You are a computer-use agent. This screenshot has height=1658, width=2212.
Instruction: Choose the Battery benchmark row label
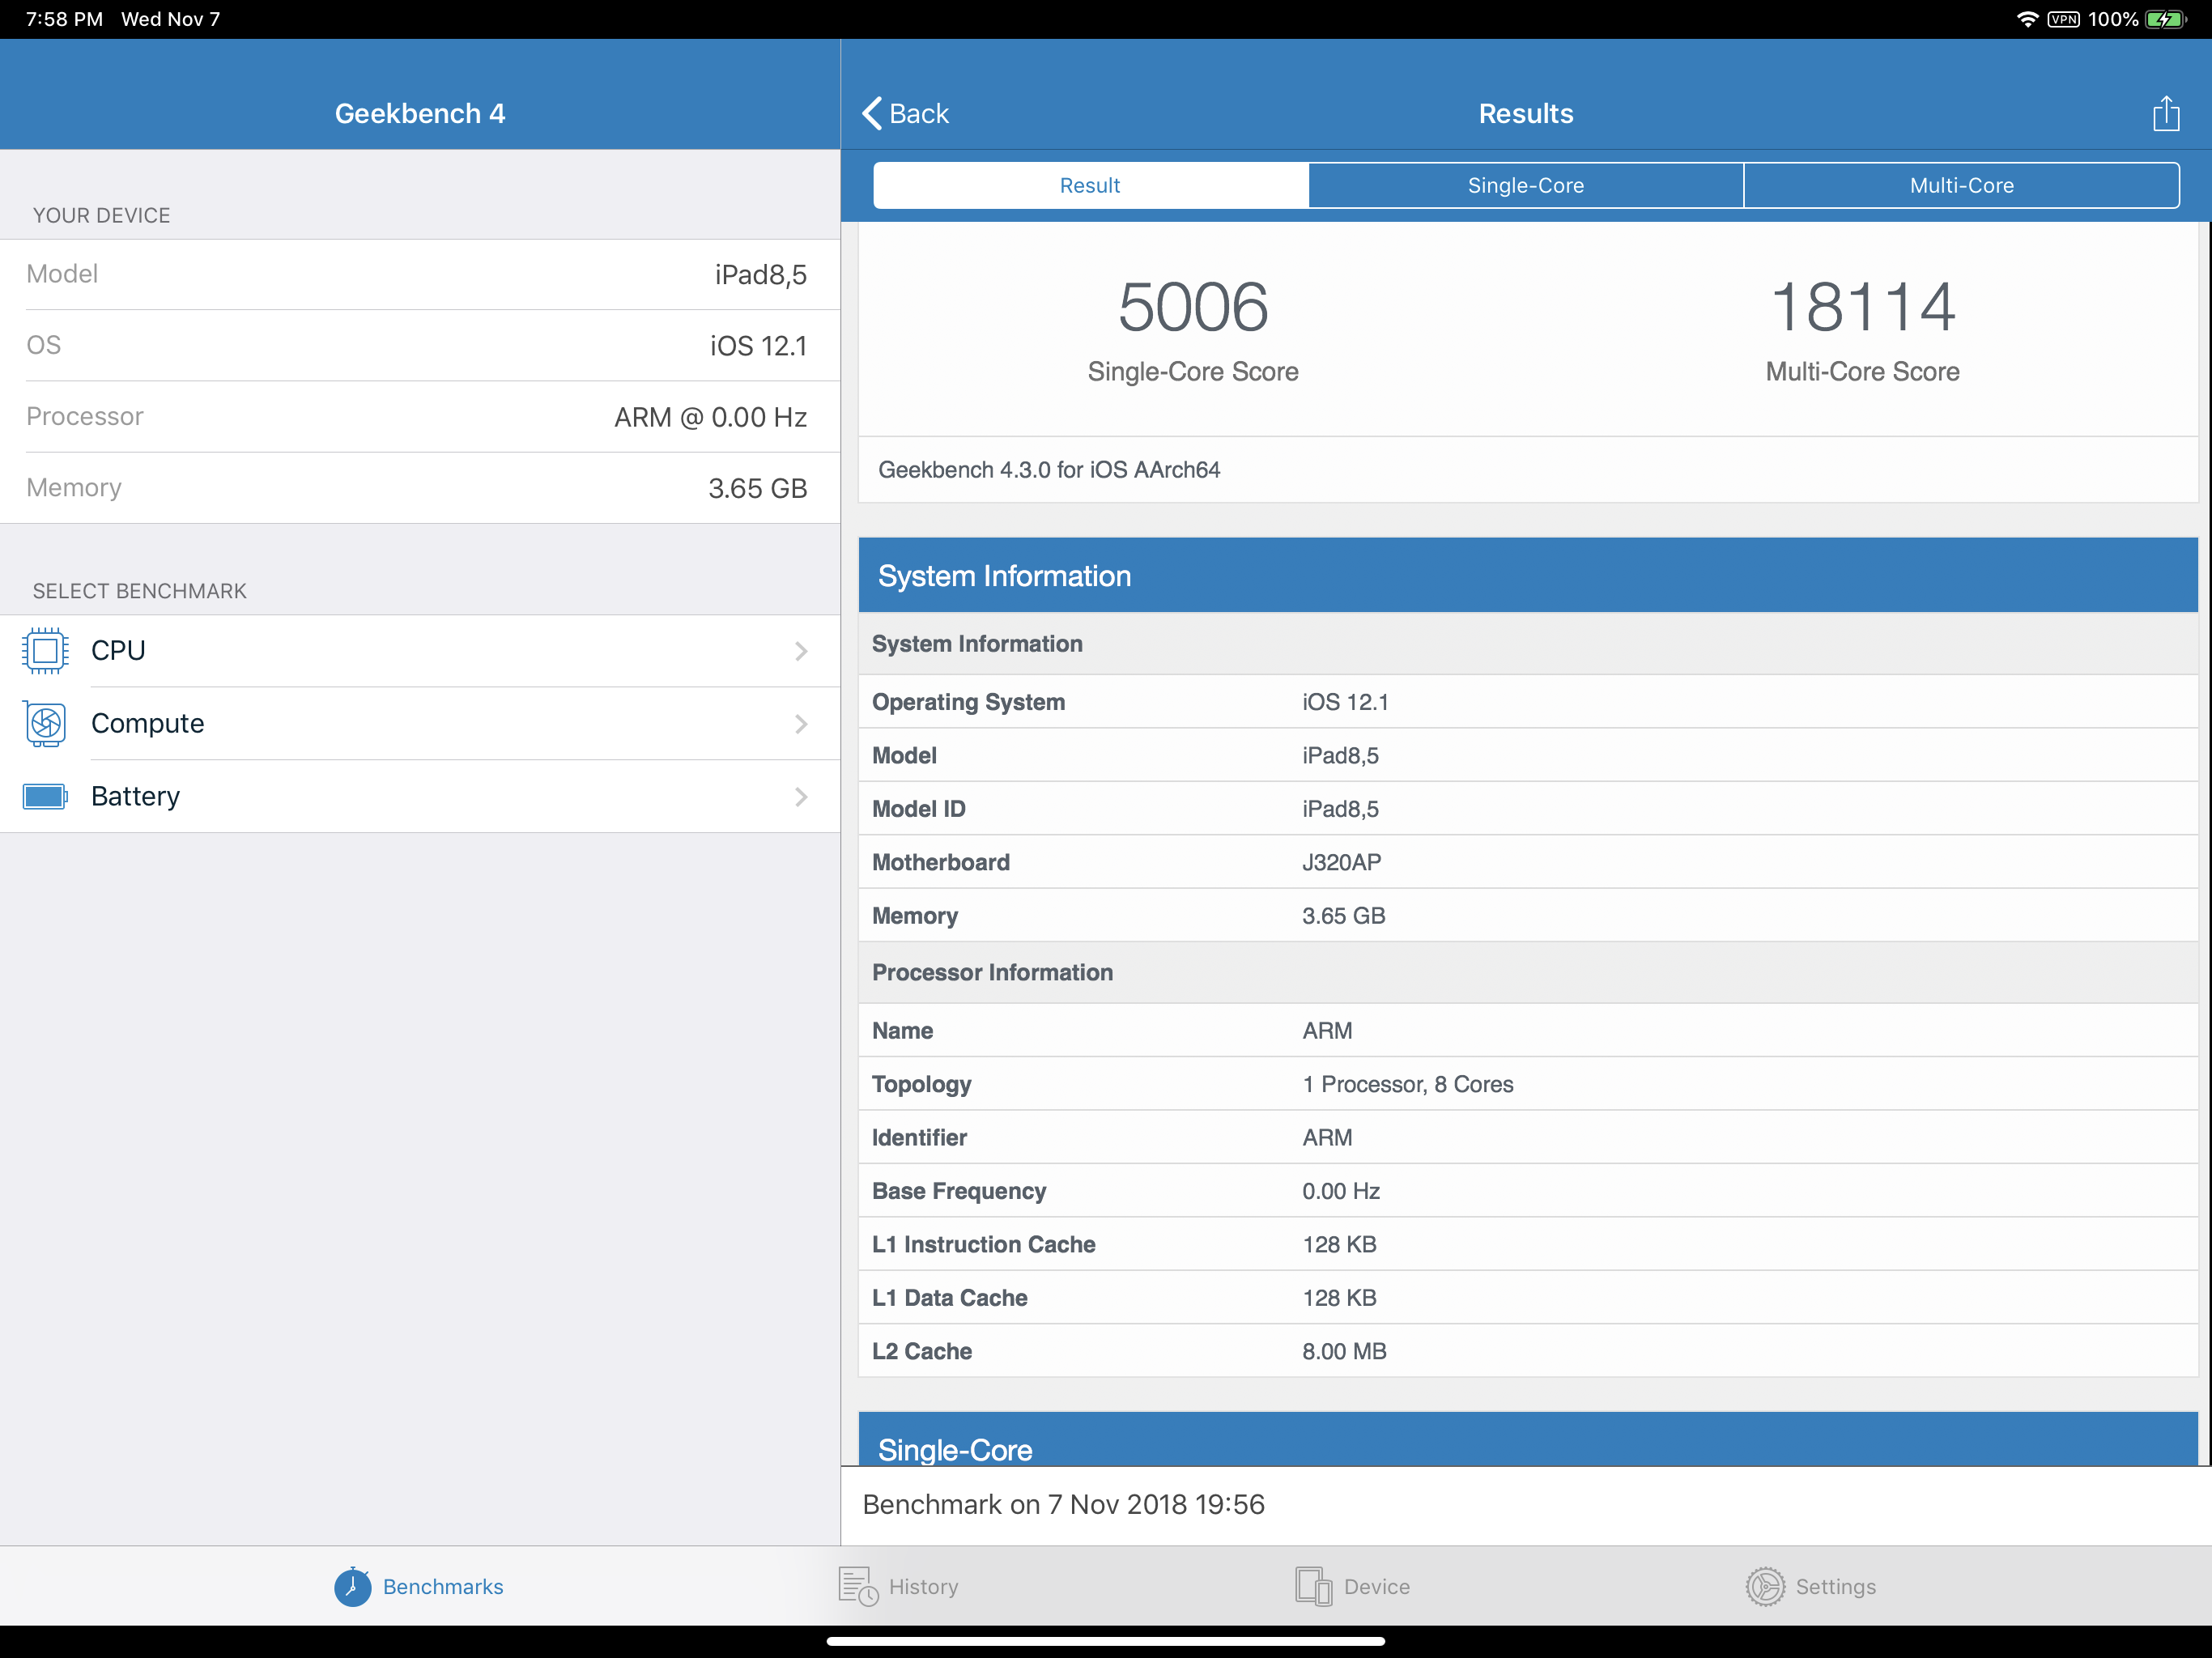pos(135,797)
